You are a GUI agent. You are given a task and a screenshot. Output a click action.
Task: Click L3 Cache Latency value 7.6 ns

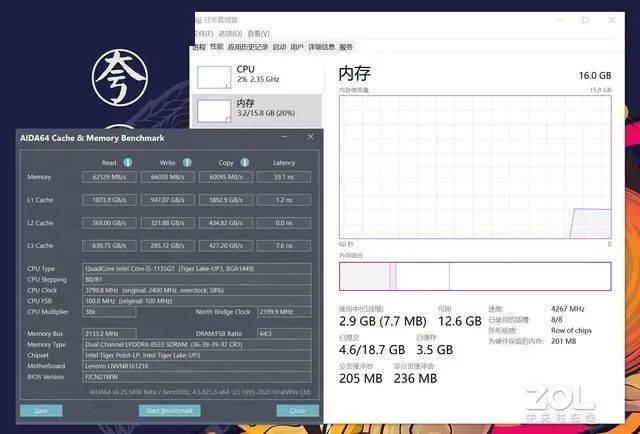pyautogui.click(x=284, y=246)
